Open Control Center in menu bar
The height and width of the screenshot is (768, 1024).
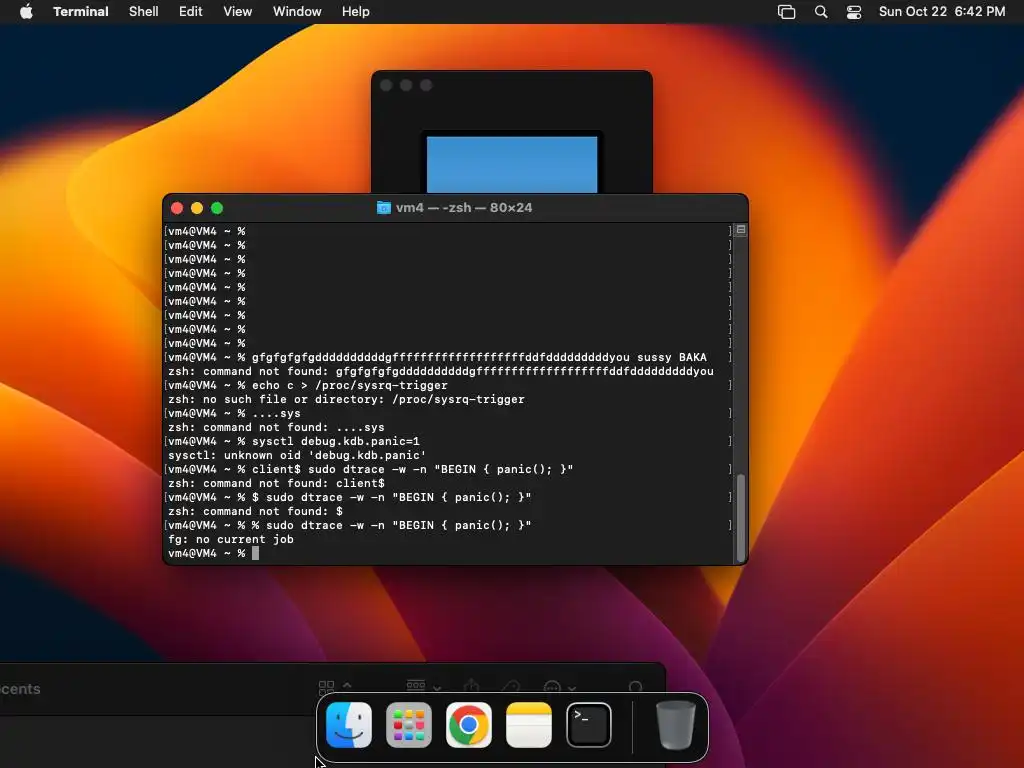(x=854, y=12)
